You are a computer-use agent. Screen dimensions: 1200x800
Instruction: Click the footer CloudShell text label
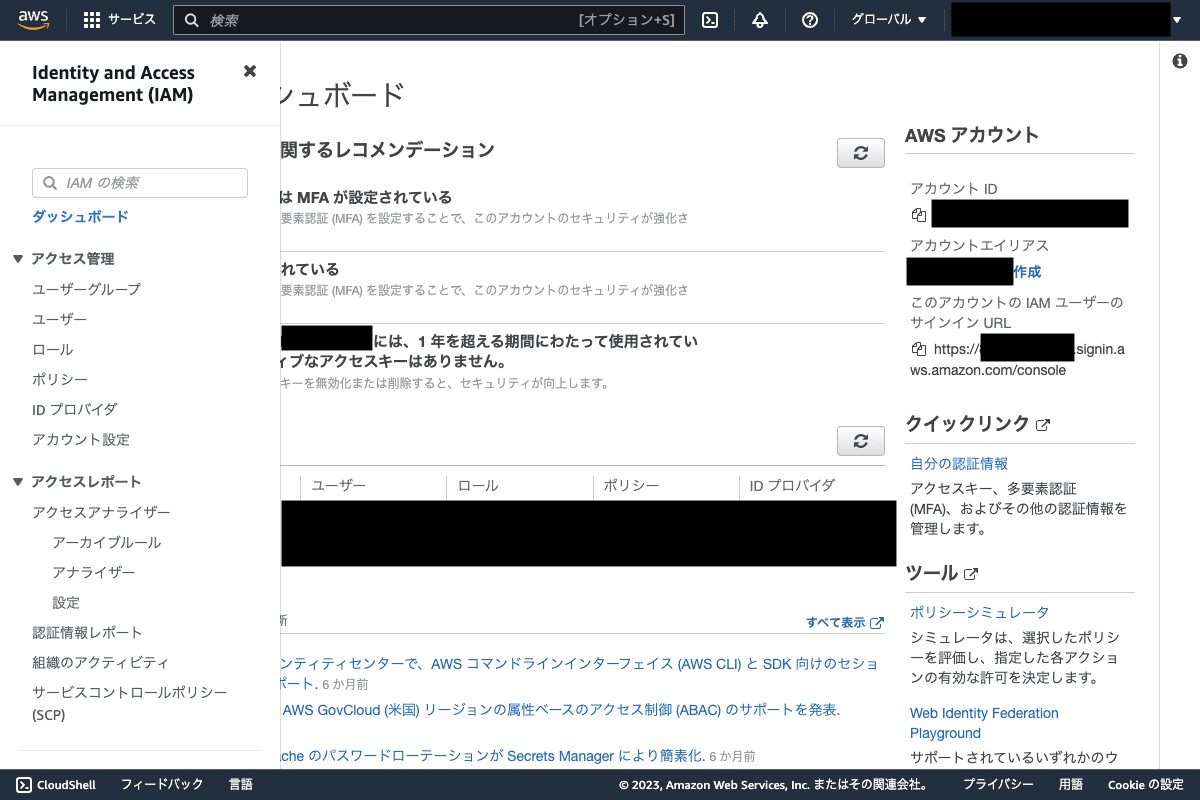[66, 785]
